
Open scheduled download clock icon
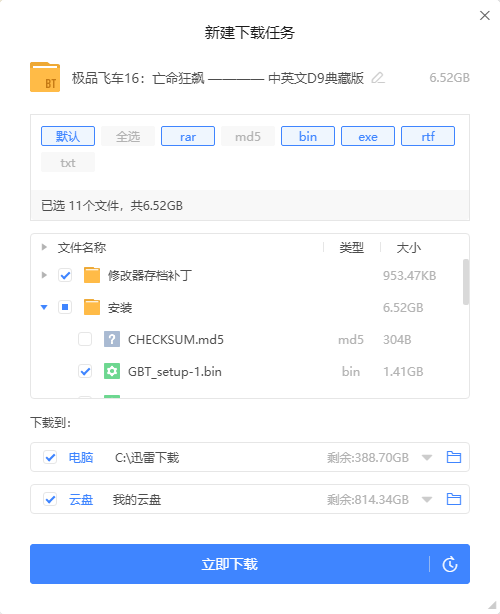pyautogui.click(x=450, y=564)
